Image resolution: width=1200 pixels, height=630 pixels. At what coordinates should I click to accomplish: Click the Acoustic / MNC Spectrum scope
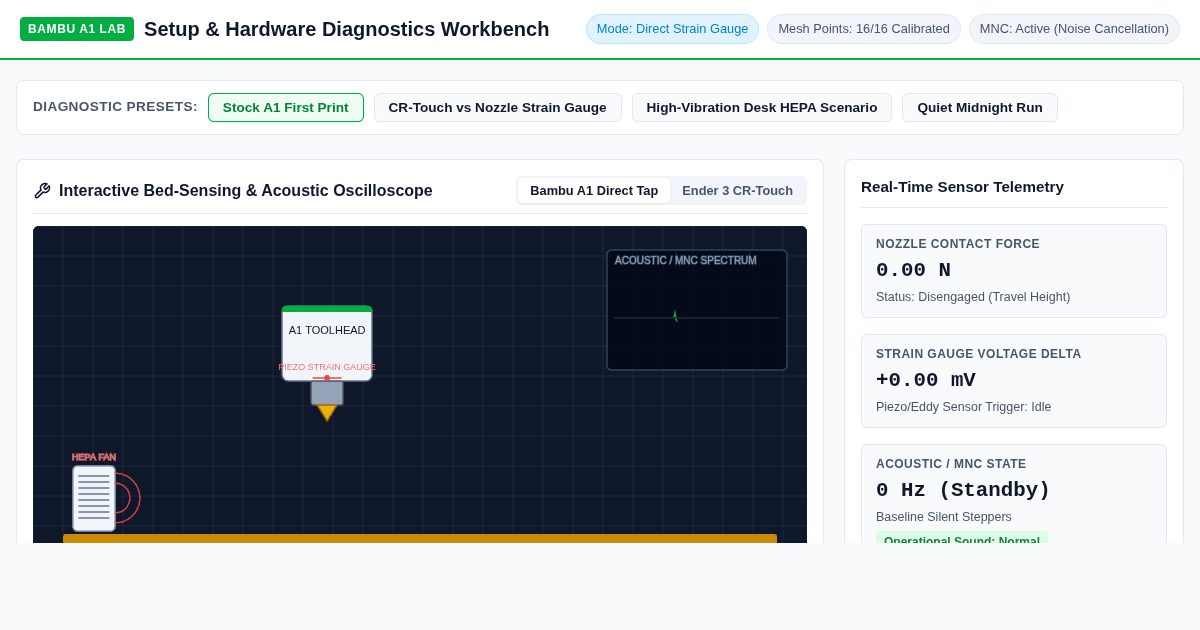tap(697, 310)
